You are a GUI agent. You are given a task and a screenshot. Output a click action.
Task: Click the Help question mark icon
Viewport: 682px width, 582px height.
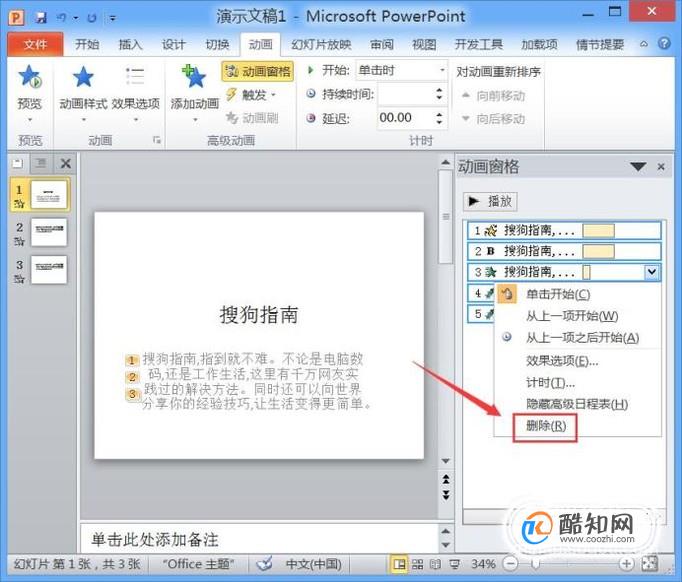click(664, 43)
